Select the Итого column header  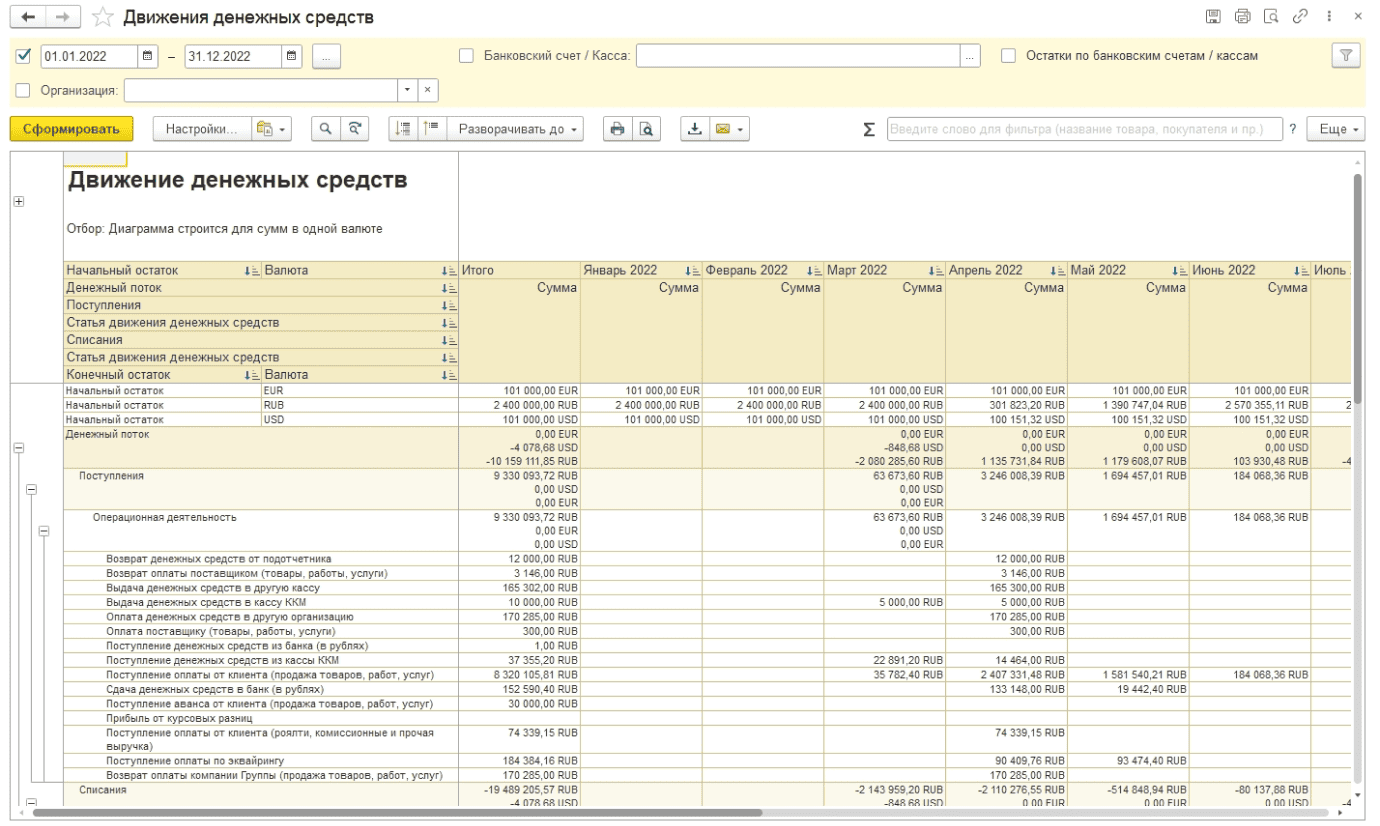point(520,270)
